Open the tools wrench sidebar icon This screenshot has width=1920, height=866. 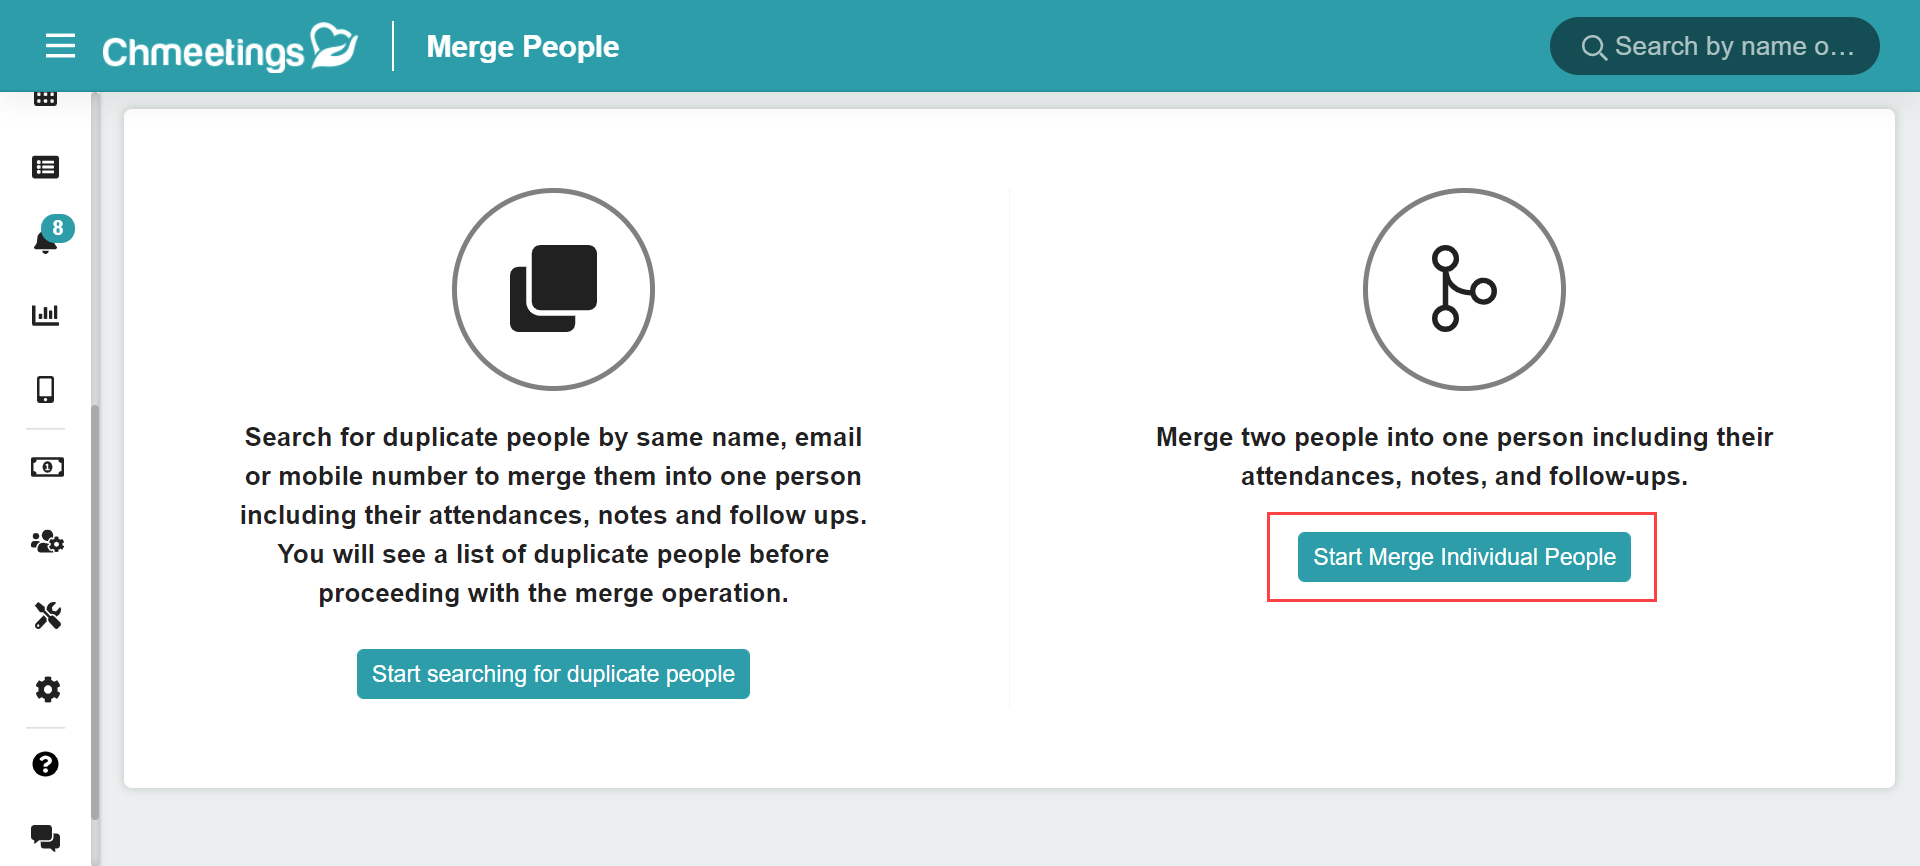[x=47, y=615]
